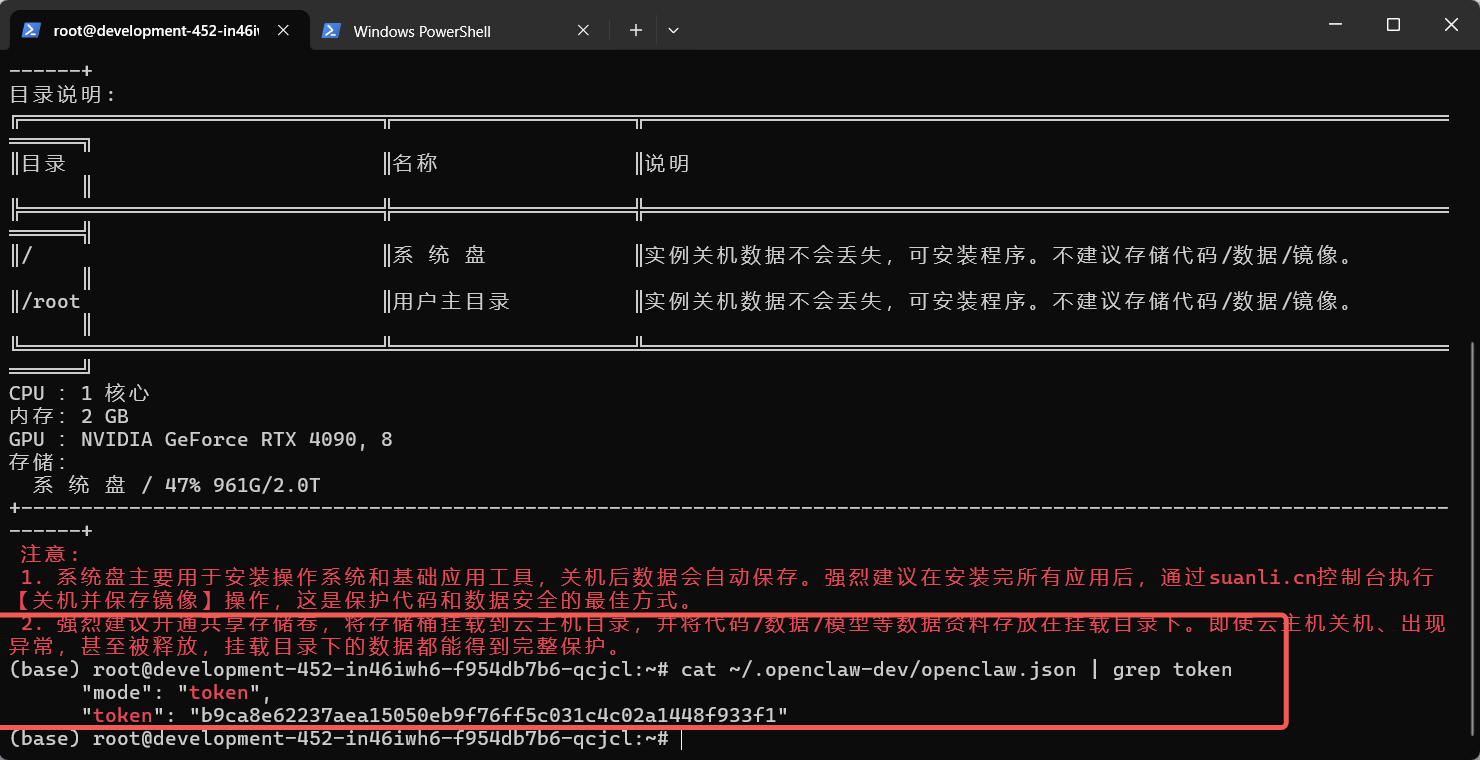Click at the blinking cursor on last prompt
This screenshot has height=760, width=1480.
click(x=679, y=739)
